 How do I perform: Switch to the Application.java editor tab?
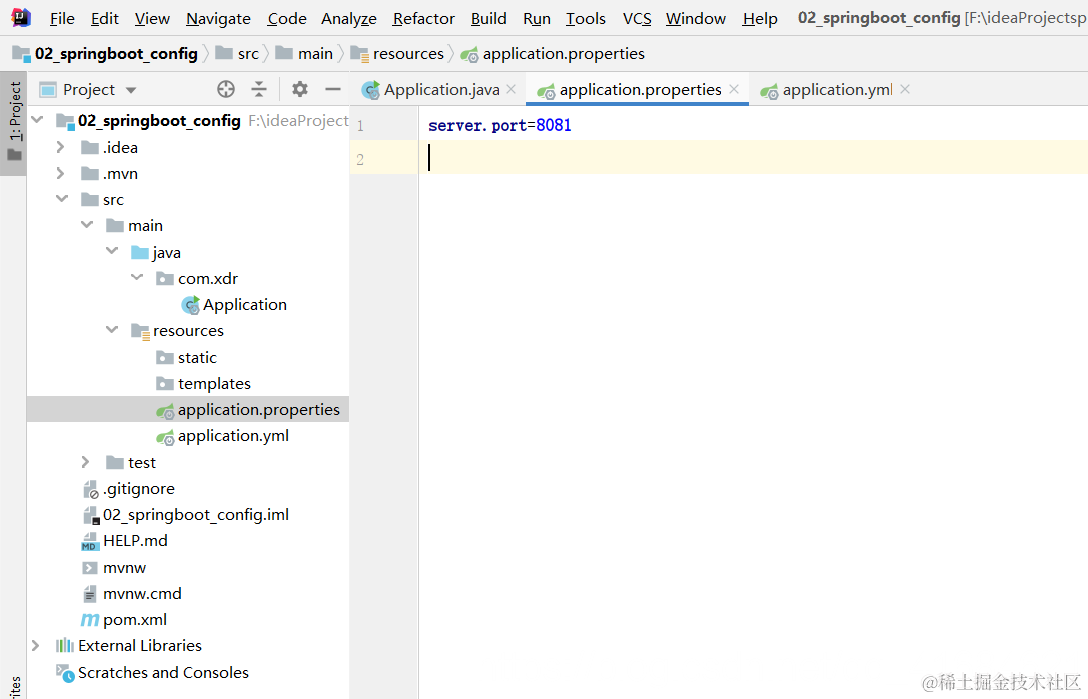pos(441,90)
